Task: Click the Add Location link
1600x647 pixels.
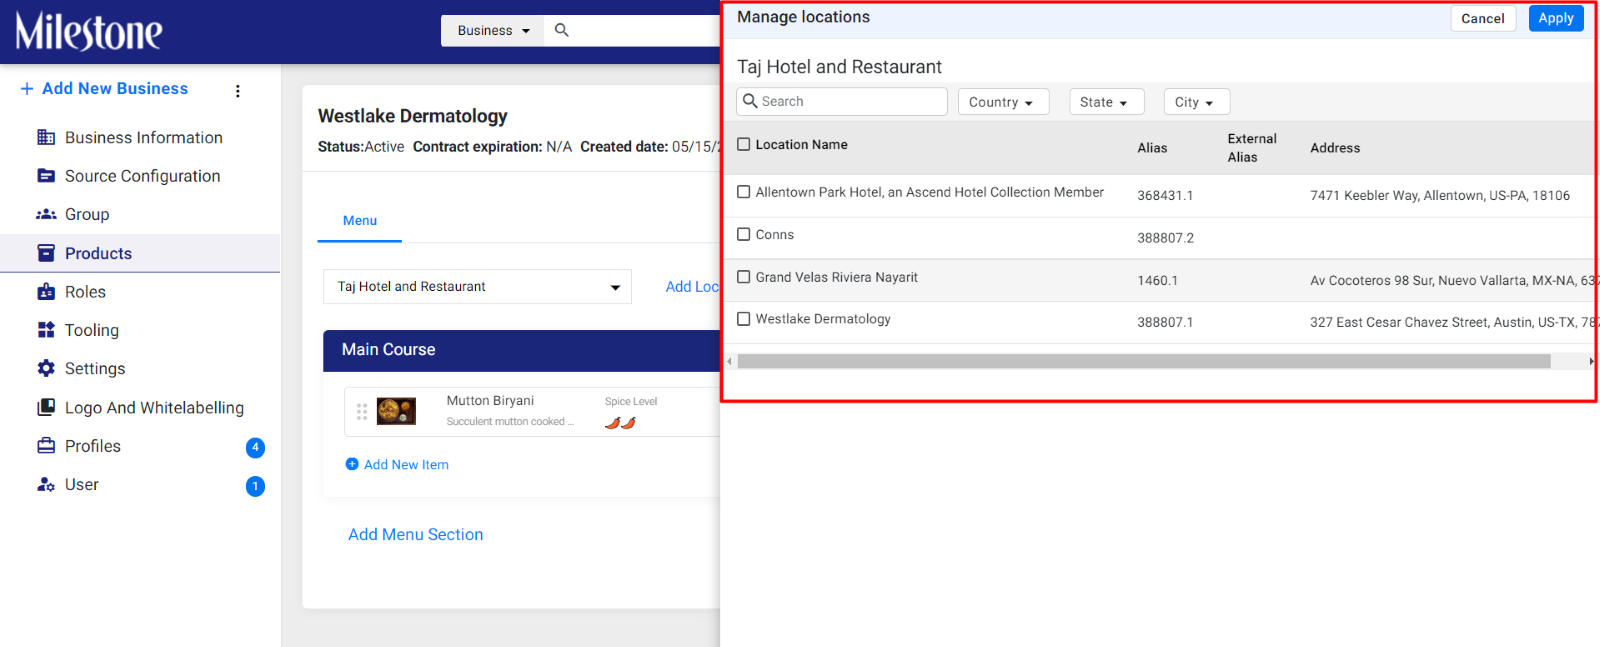Action: point(692,287)
